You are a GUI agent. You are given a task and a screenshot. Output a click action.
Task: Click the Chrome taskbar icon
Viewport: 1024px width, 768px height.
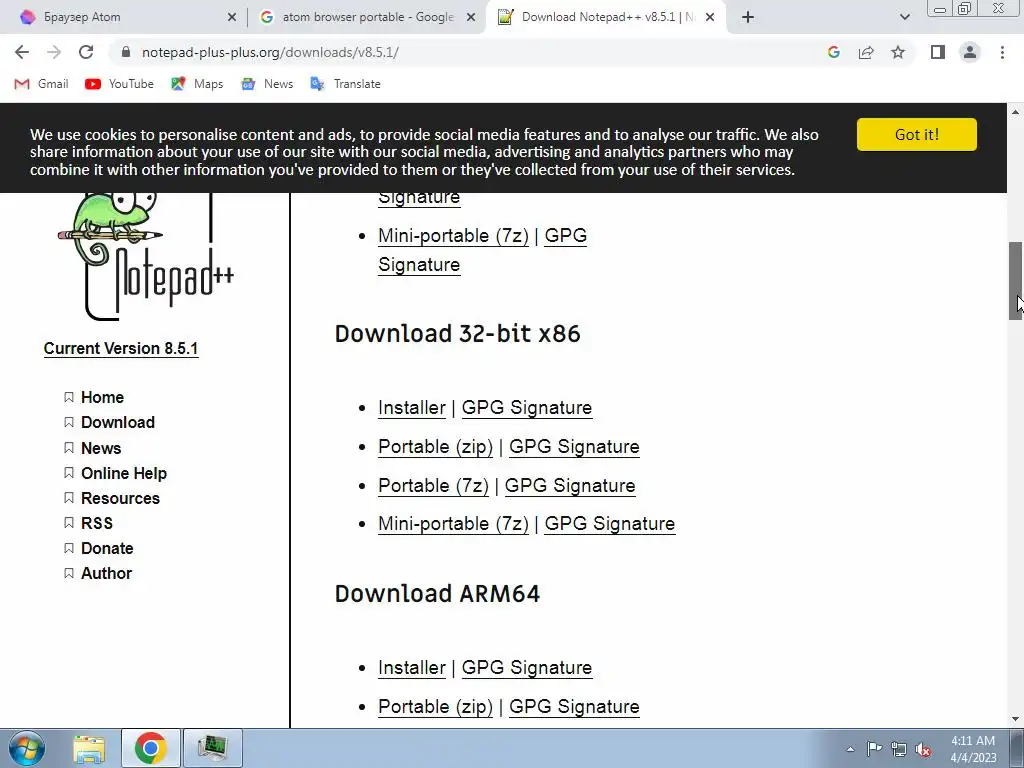151,748
